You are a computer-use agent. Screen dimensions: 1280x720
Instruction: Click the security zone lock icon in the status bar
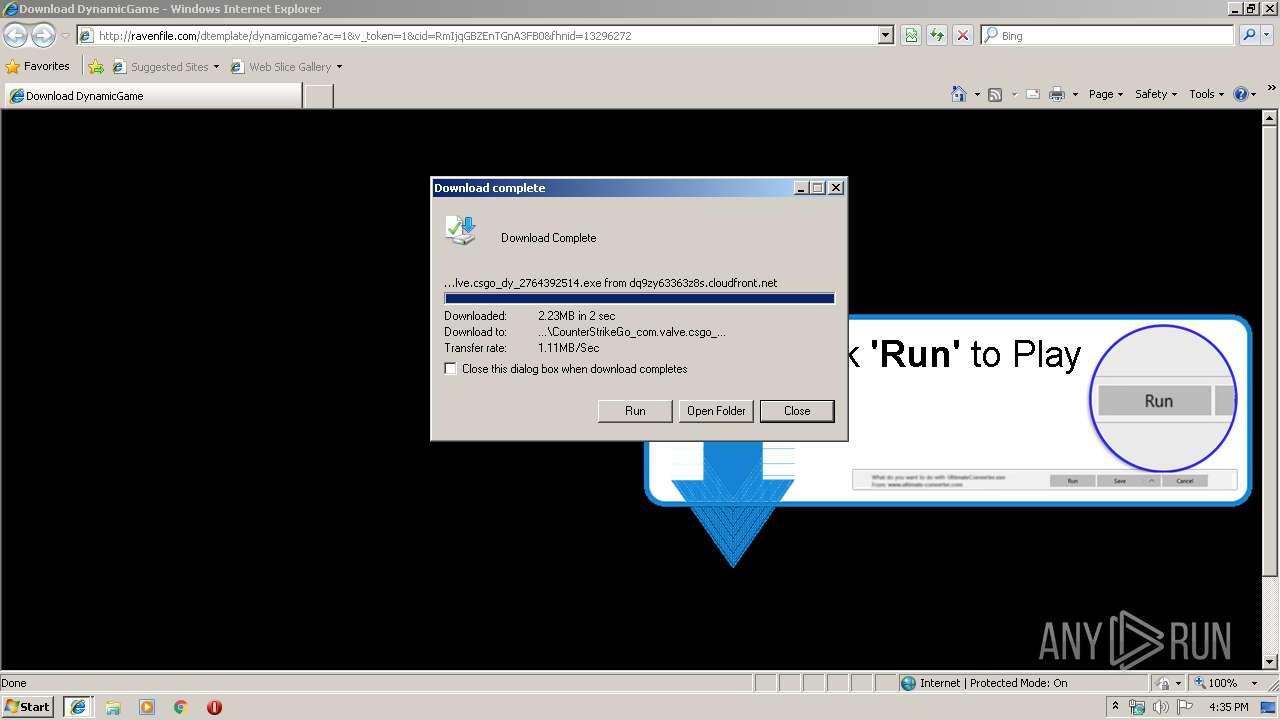[x=1163, y=683]
